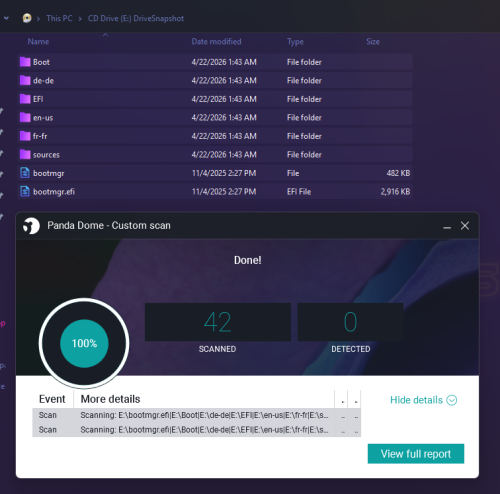Open the de-de folder icon

pyautogui.click(x=25, y=80)
